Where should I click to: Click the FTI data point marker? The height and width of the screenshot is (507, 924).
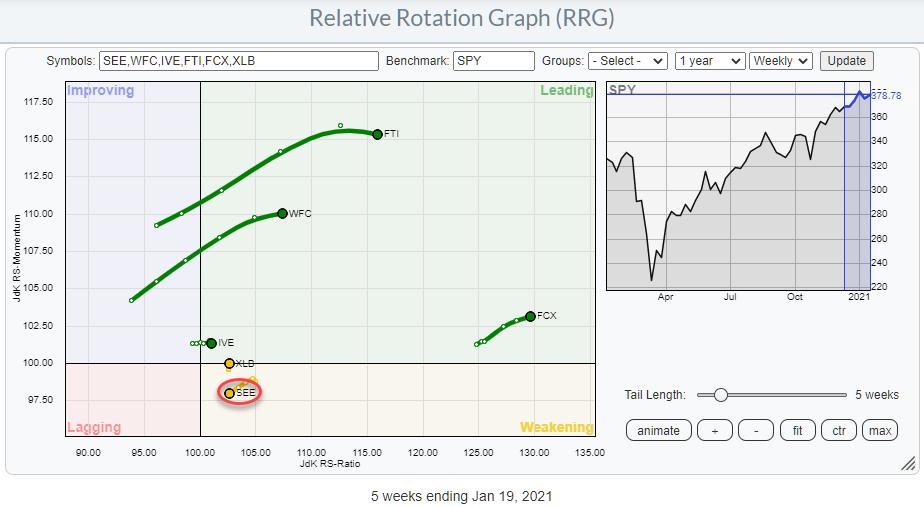click(x=377, y=134)
